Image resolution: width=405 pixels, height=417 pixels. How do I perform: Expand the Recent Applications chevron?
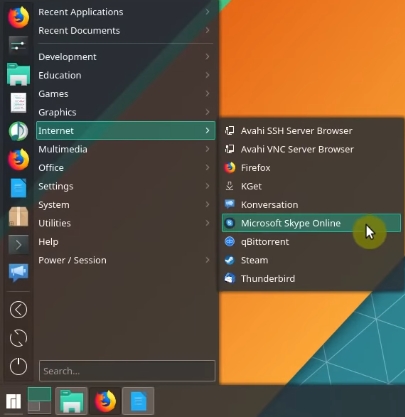point(207,12)
